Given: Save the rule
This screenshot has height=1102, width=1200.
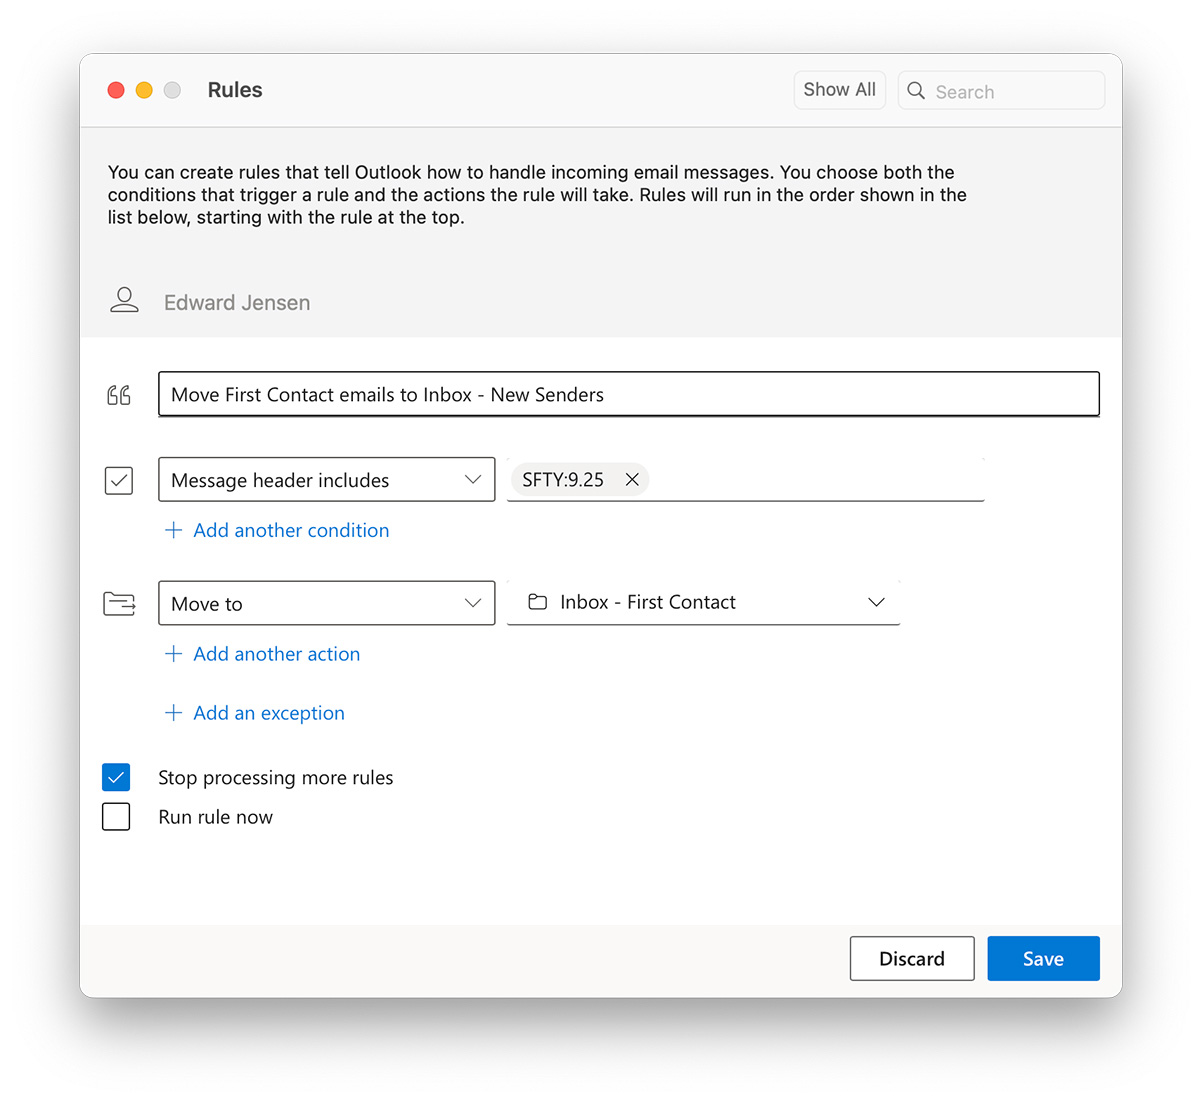Looking at the screenshot, I should pyautogui.click(x=1043, y=958).
